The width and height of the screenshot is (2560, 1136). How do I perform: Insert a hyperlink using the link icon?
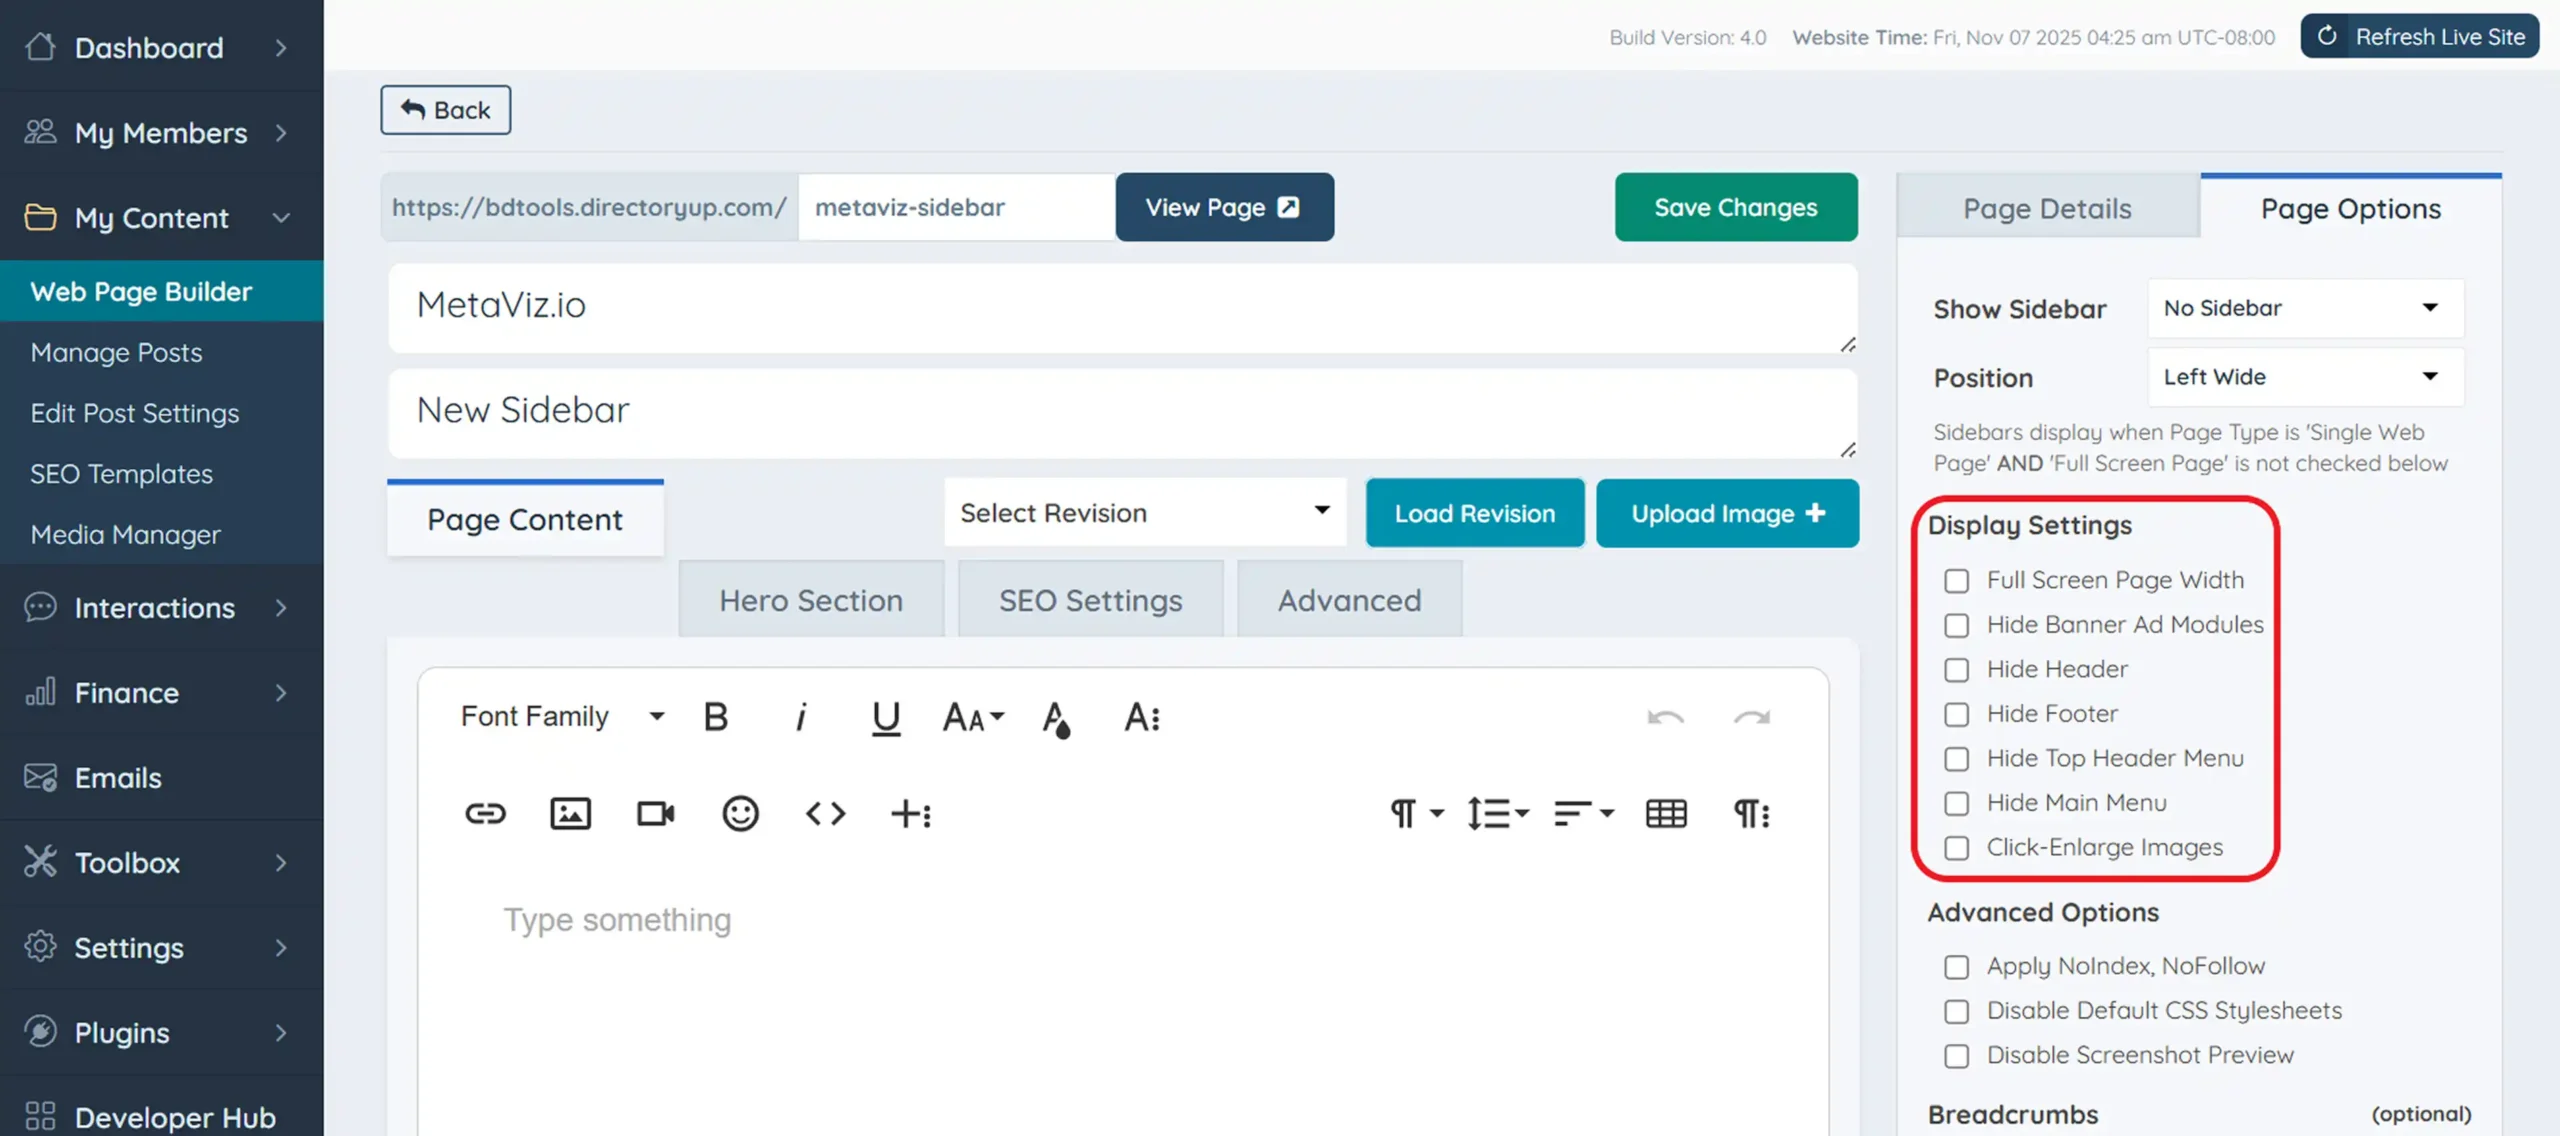(x=485, y=813)
